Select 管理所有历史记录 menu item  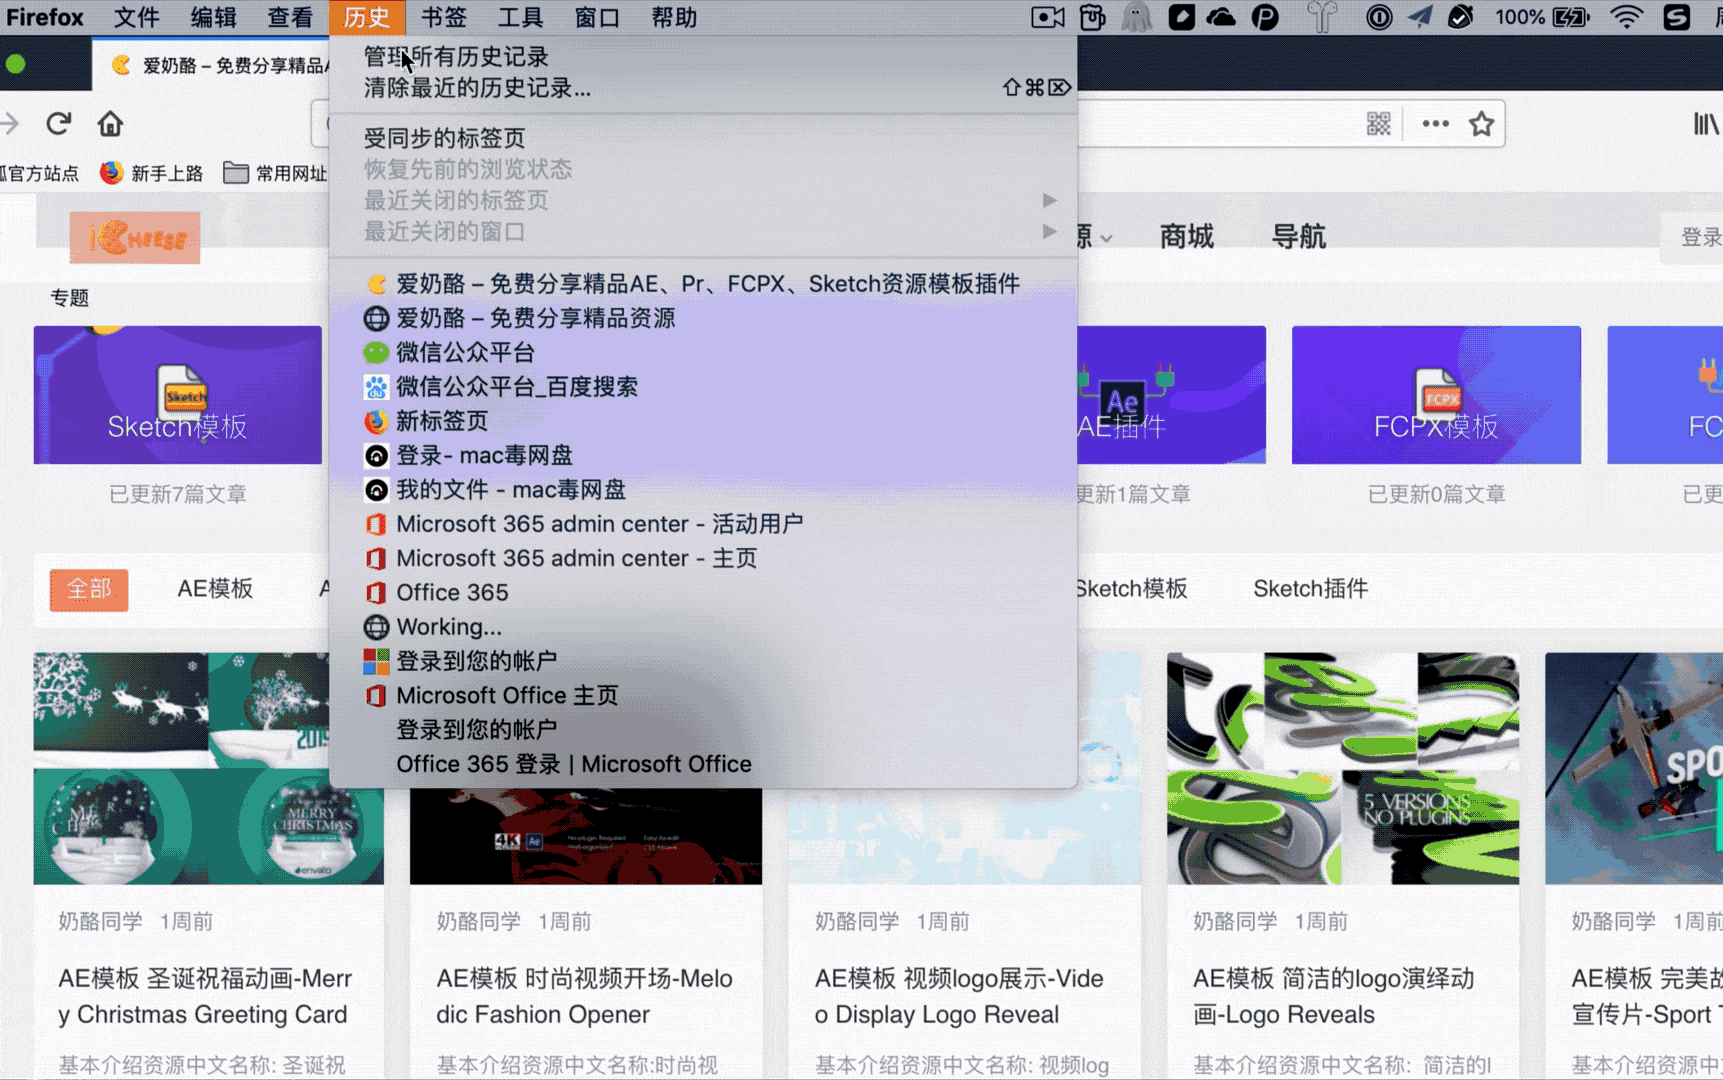(703, 57)
